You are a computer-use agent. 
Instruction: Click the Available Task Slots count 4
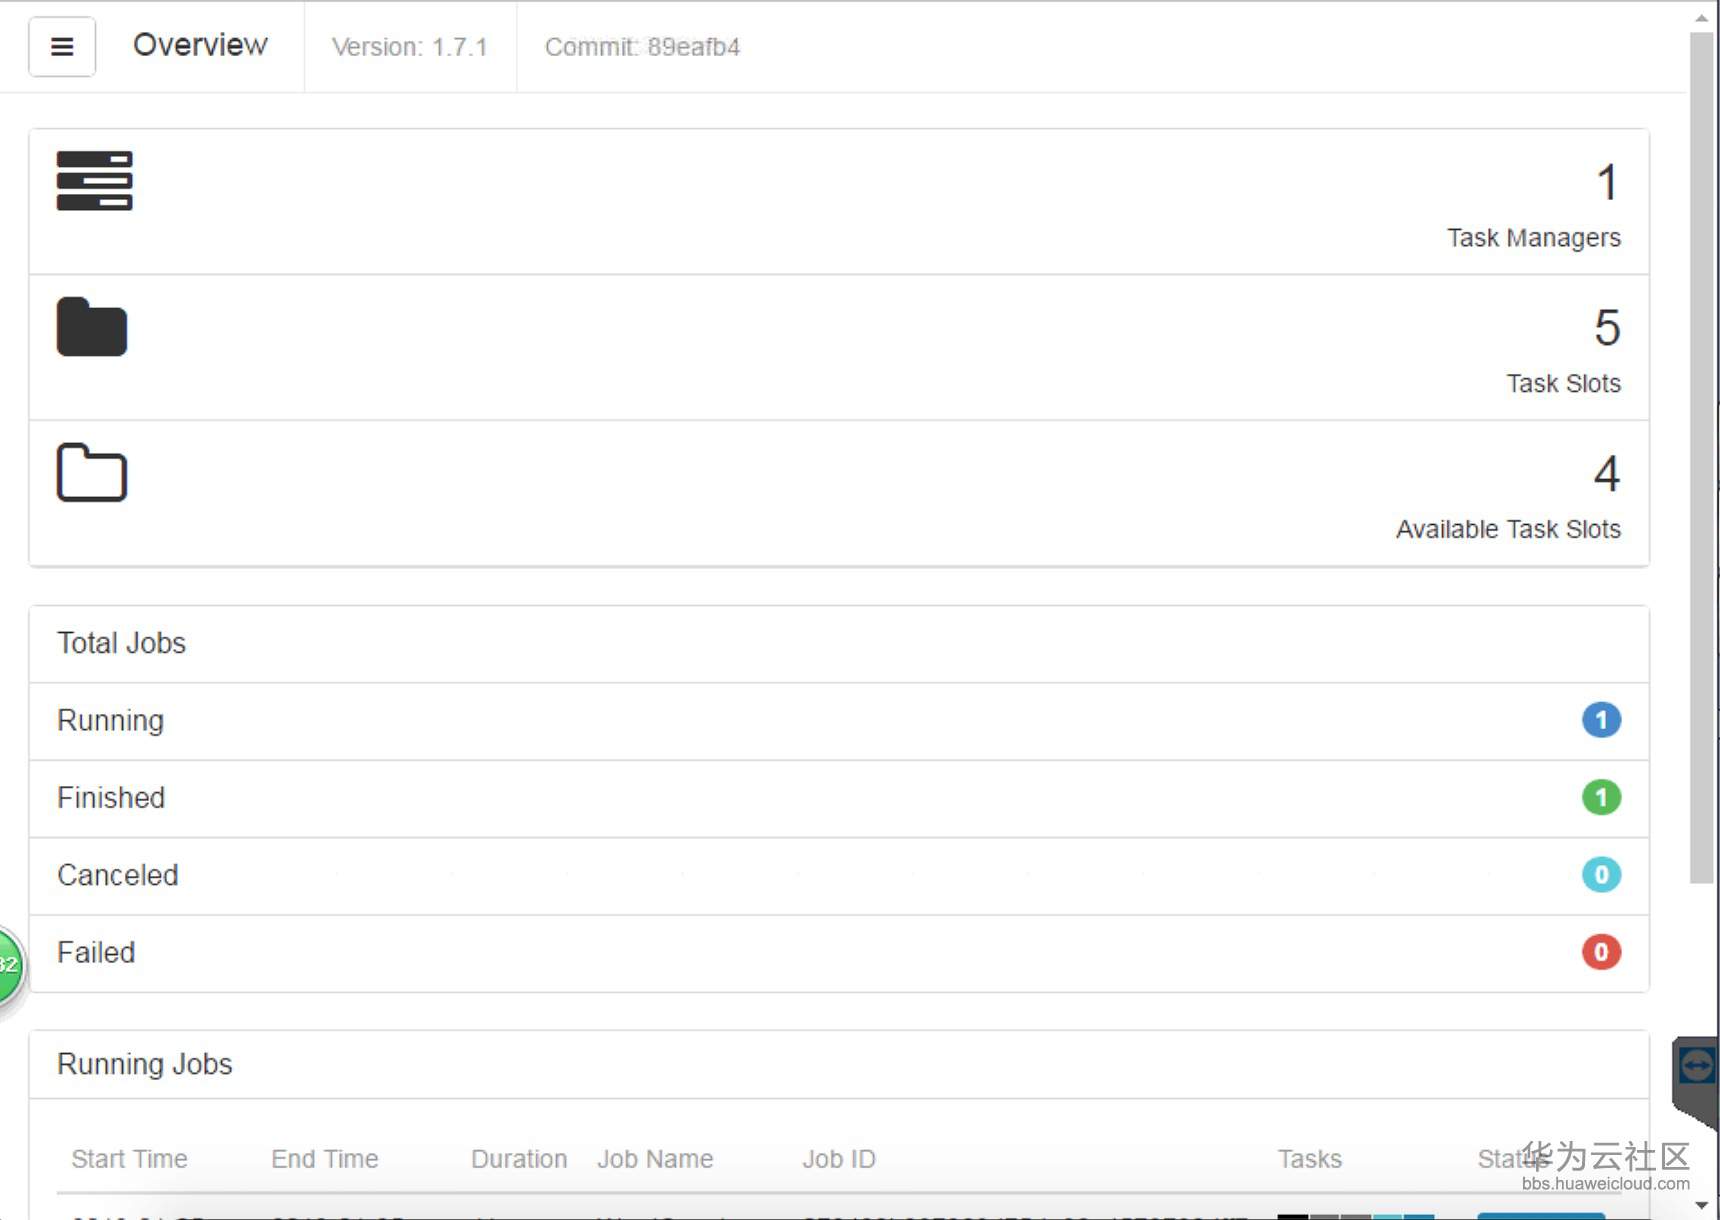[1607, 474]
